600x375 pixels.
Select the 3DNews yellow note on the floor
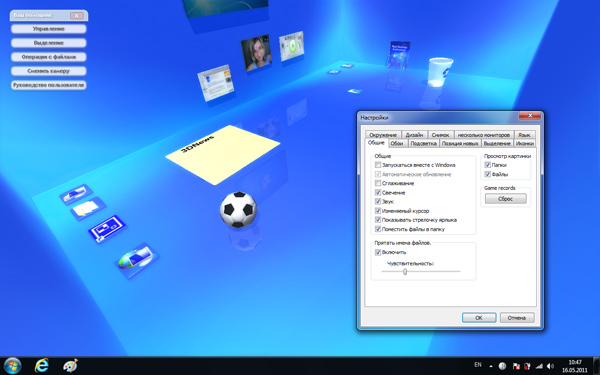tap(222, 155)
